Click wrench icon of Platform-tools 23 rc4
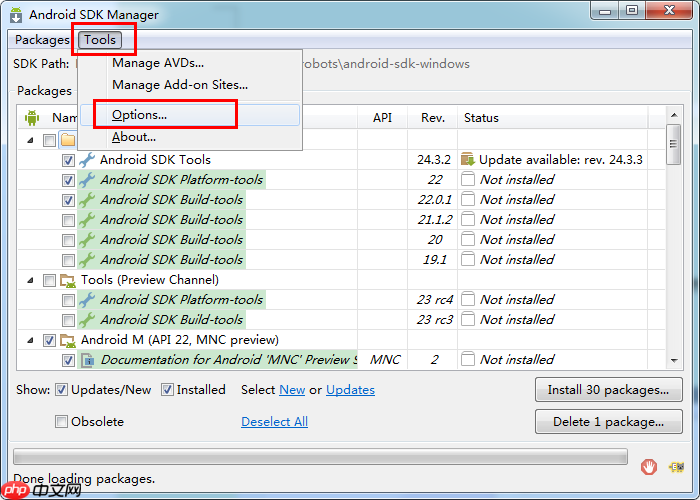The height and width of the screenshot is (500, 700). (87, 300)
